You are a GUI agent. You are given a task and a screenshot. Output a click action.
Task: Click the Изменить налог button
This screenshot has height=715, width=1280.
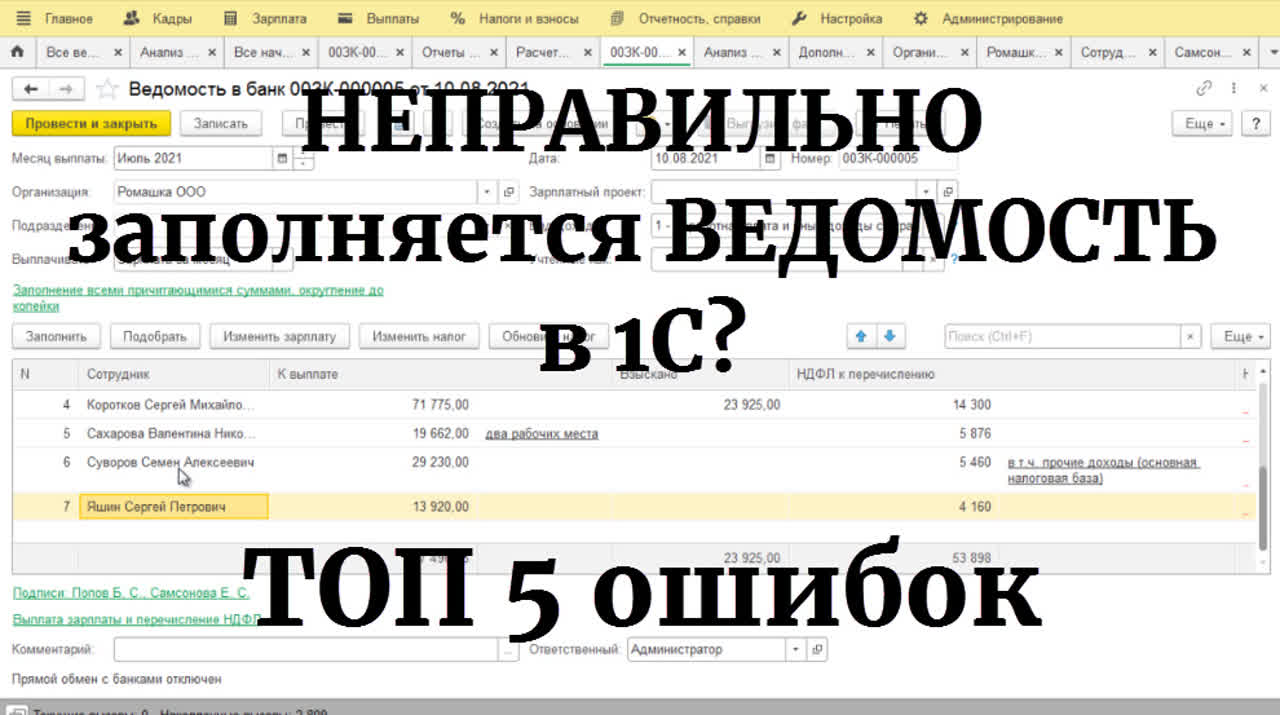tap(419, 337)
